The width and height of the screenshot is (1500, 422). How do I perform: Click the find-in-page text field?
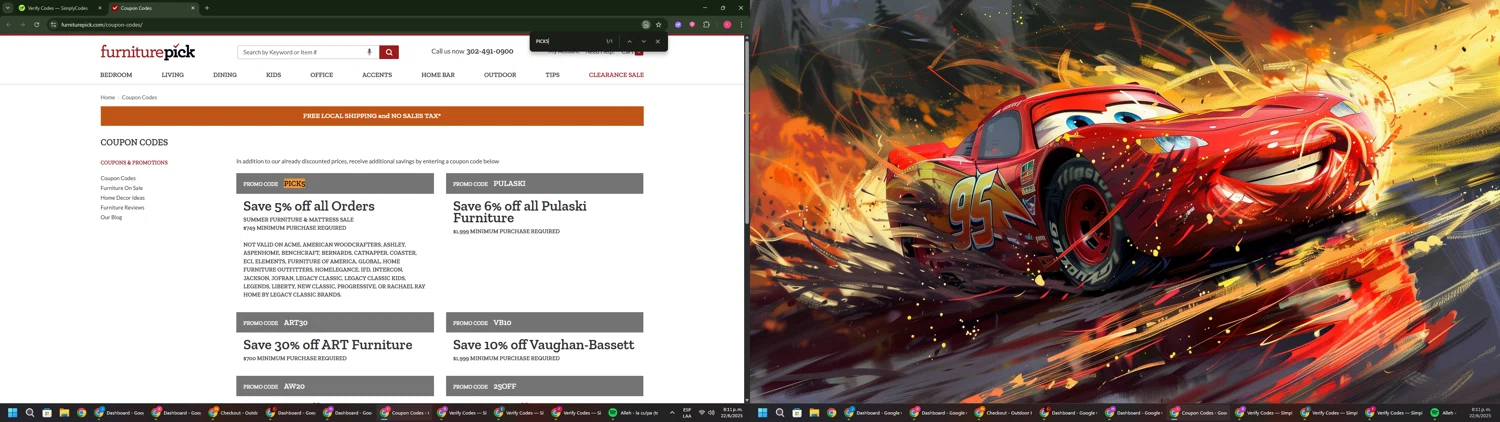pos(565,41)
